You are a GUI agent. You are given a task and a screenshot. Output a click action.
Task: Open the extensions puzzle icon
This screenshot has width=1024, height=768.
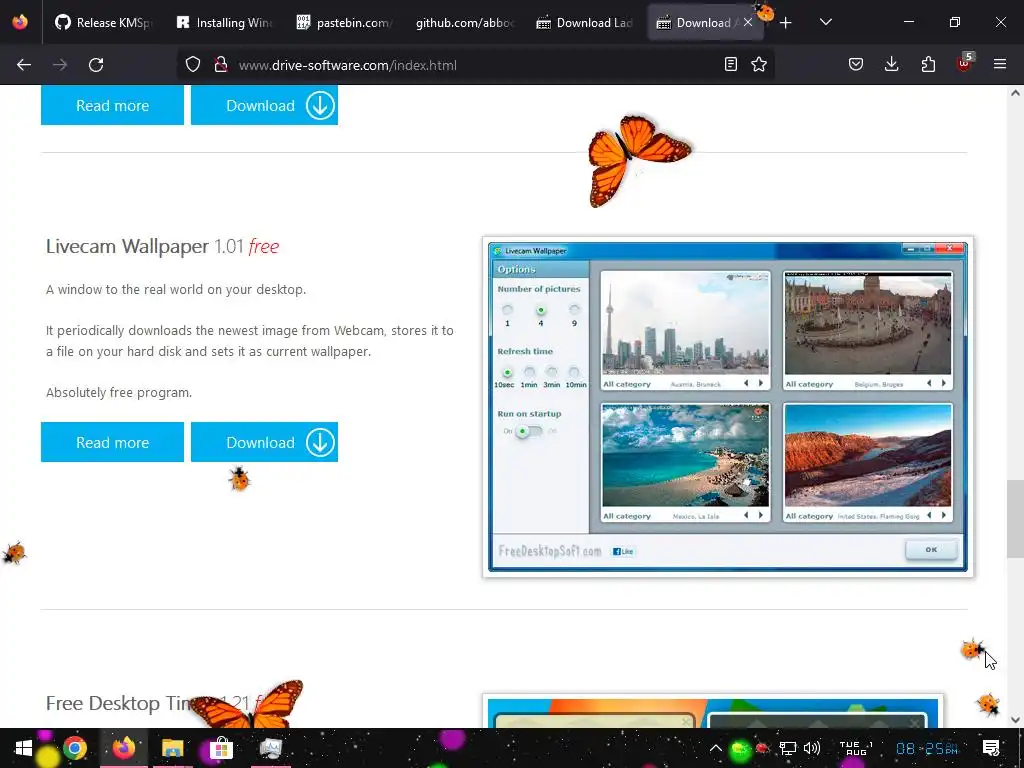coord(928,64)
